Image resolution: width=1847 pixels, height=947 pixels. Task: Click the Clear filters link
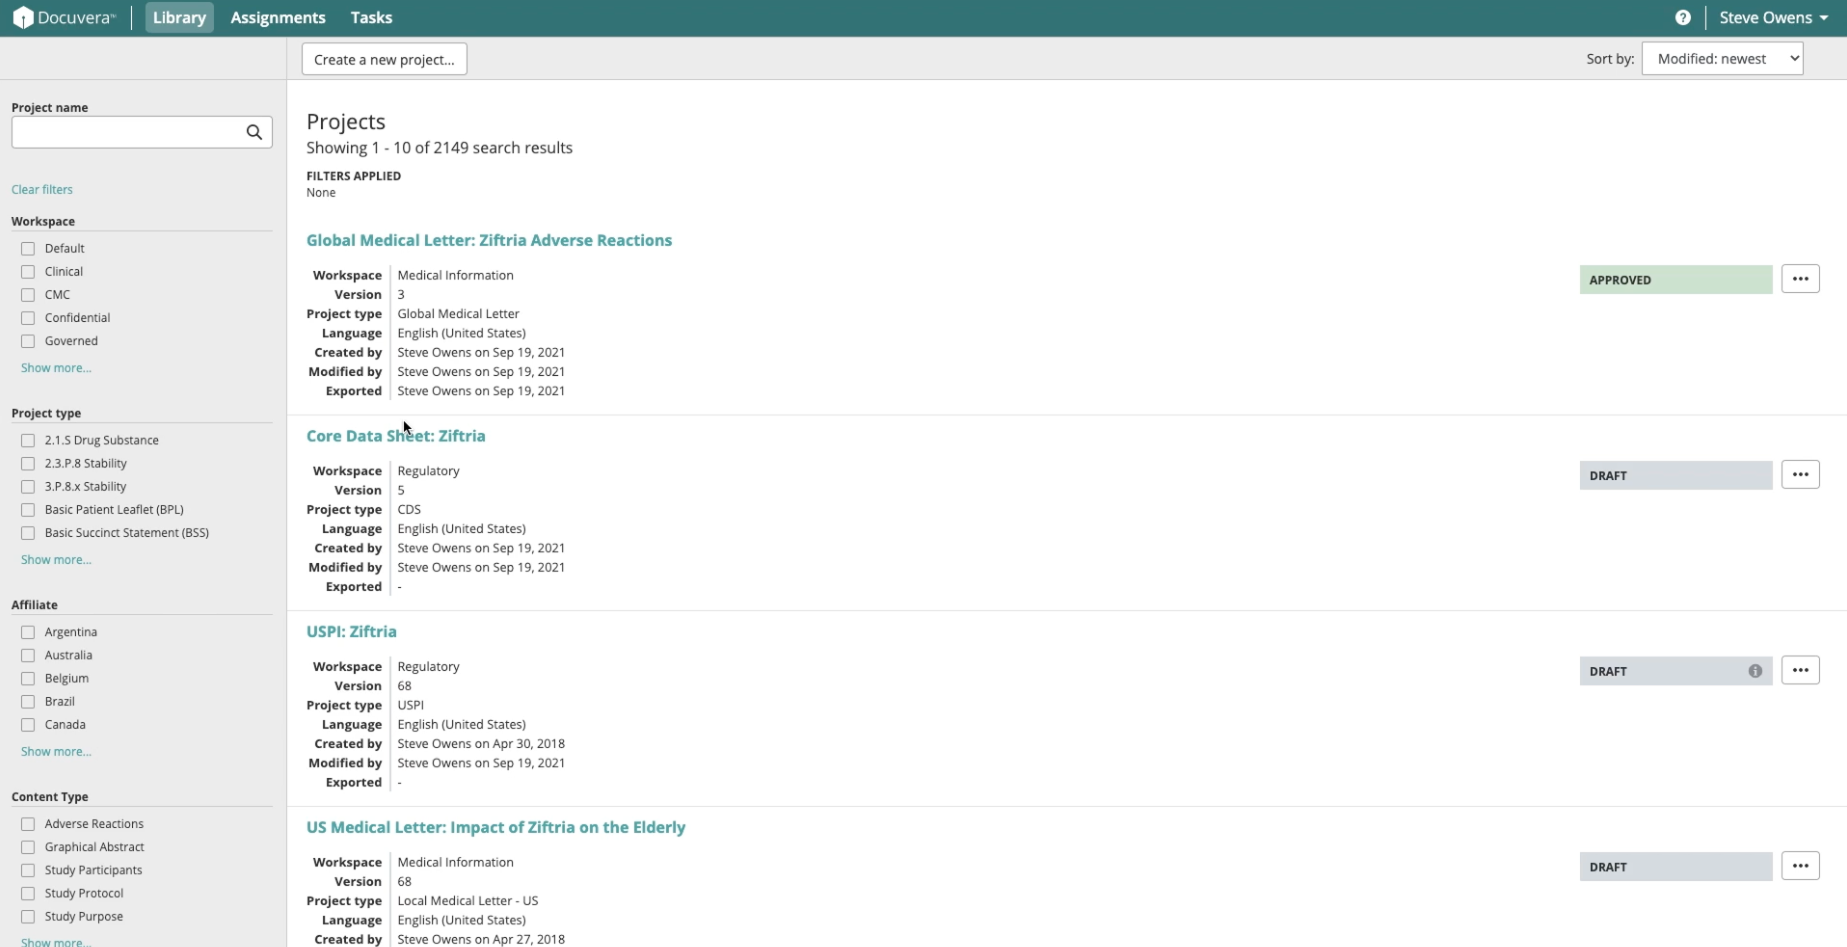(x=42, y=190)
